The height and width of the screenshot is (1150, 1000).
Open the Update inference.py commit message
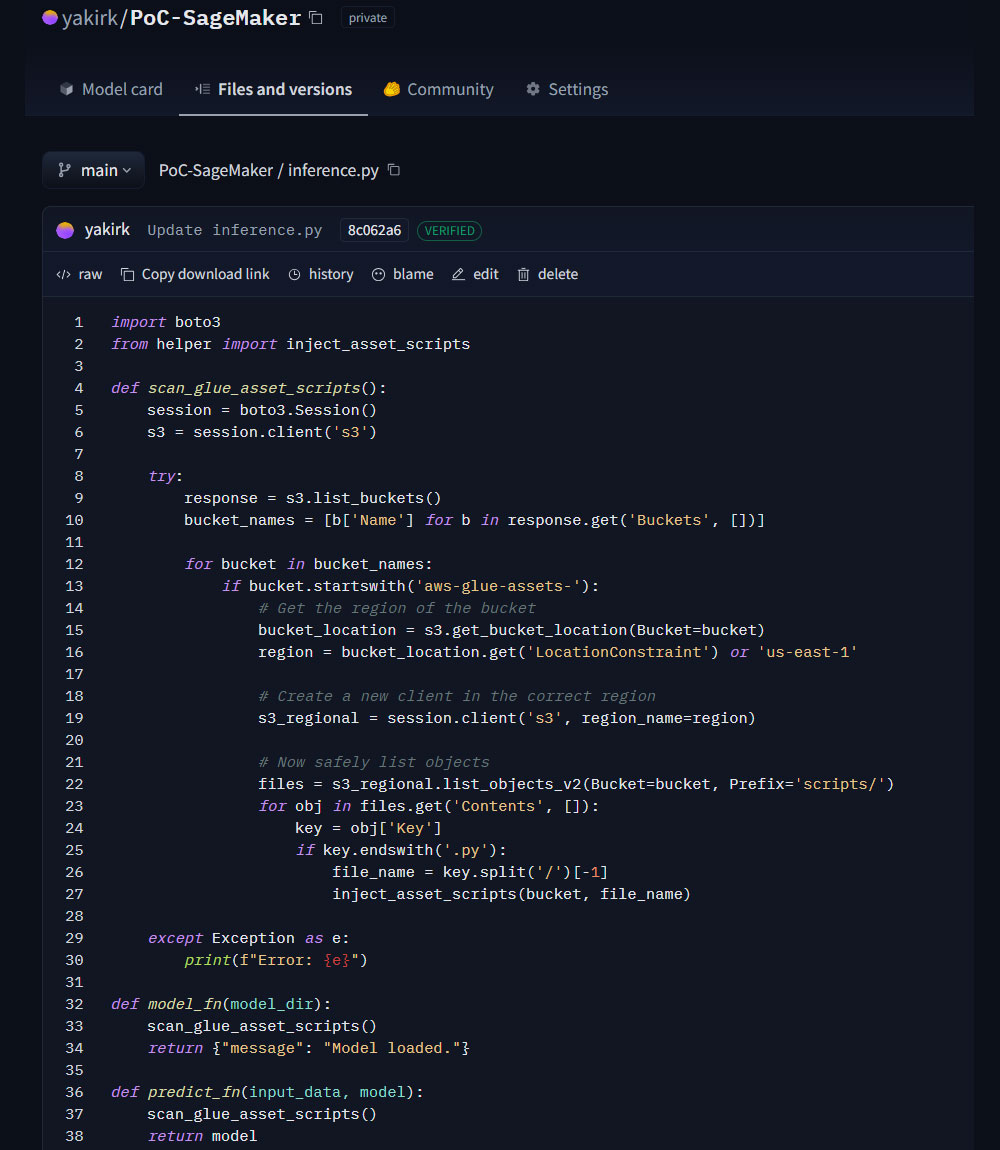coord(235,230)
